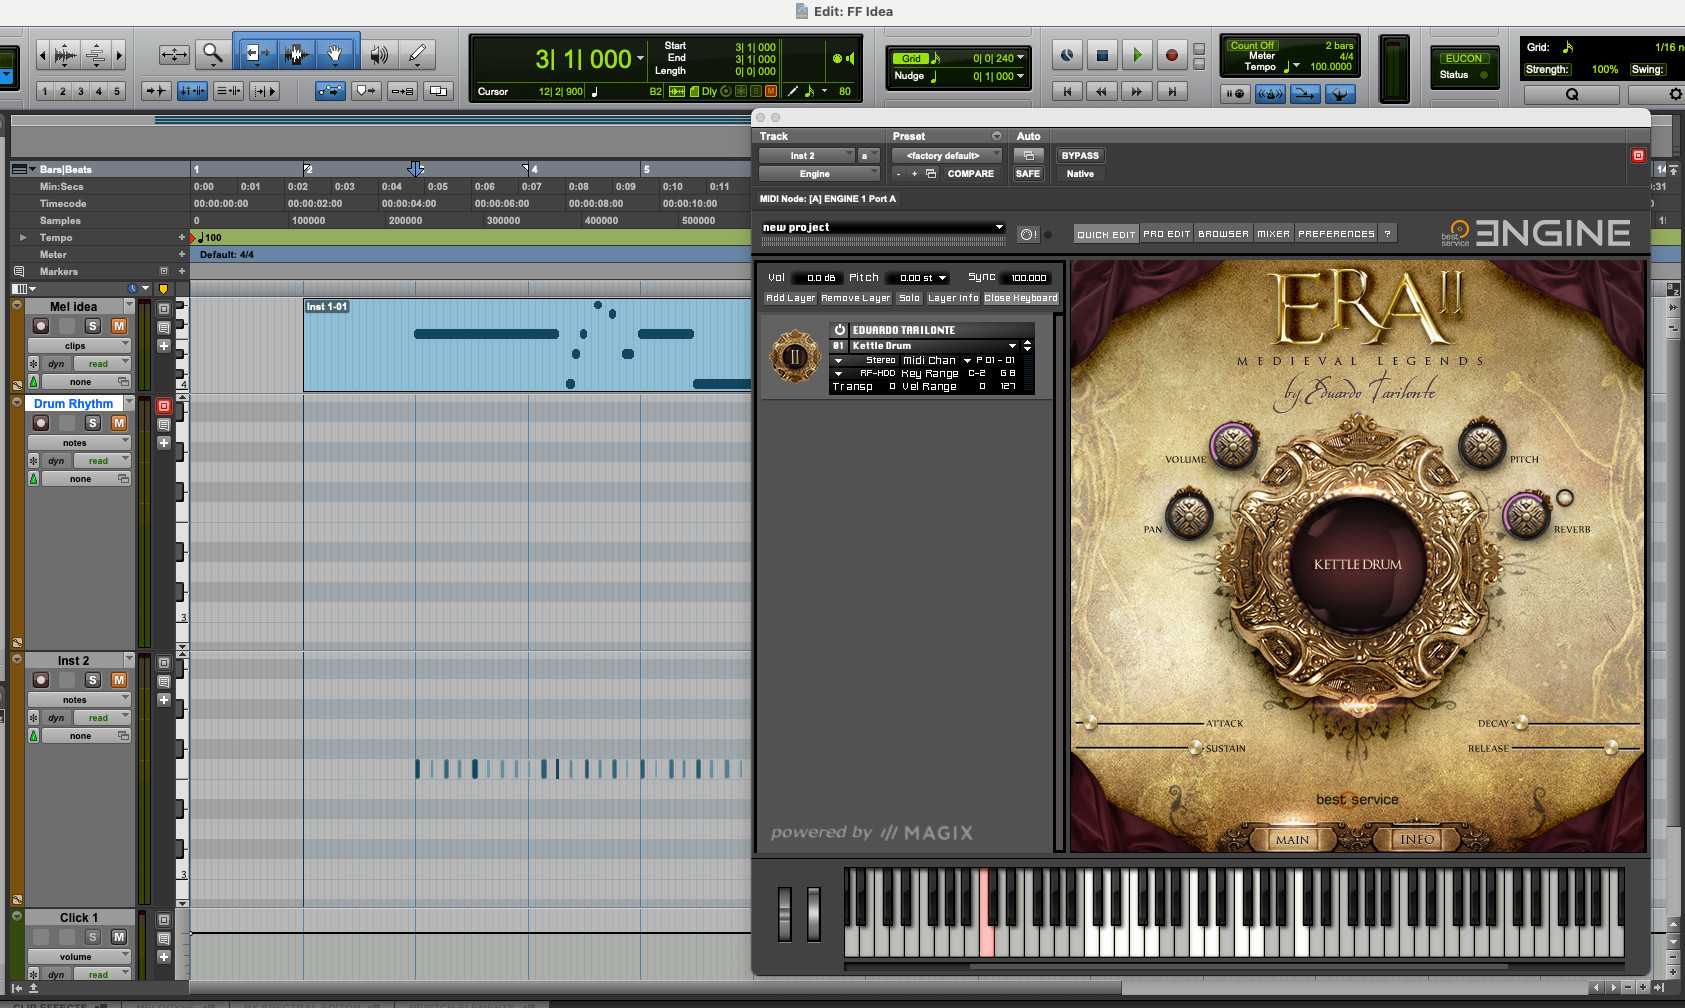Open Inst 2 automation read mode dropdown
The width and height of the screenshot is (1685, 1008).
(102, 718)
